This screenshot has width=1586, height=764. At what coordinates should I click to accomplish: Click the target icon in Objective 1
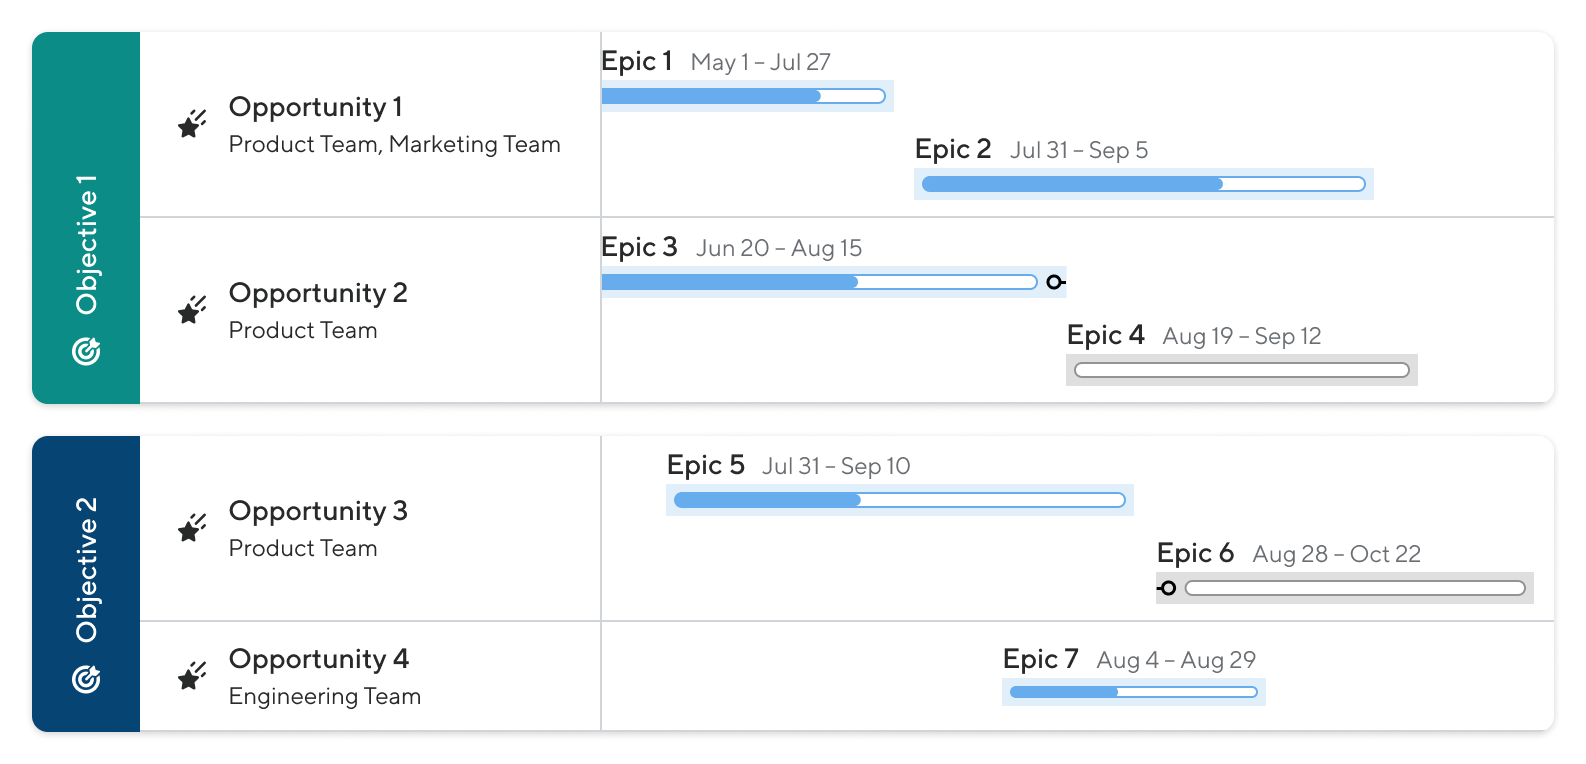pos(87,351)
